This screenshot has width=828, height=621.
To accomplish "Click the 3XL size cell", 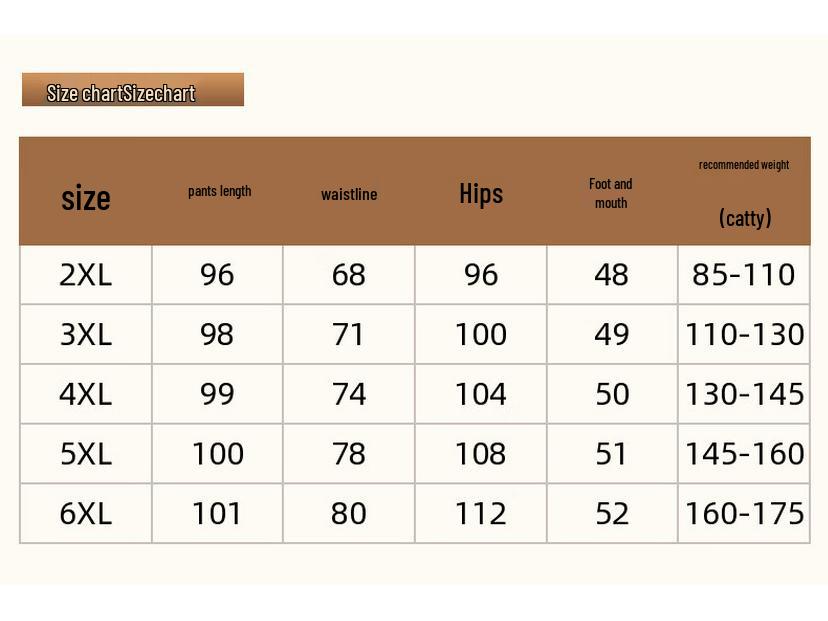I will [86, 334].
